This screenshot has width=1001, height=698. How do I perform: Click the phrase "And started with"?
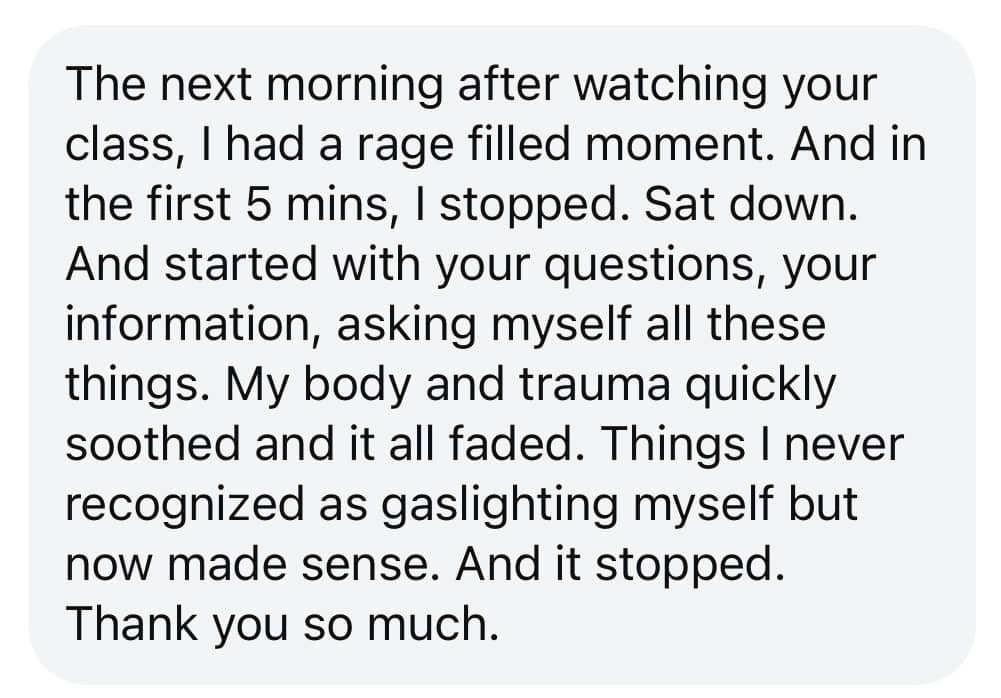pyautogui.click(x=237, y=266)
